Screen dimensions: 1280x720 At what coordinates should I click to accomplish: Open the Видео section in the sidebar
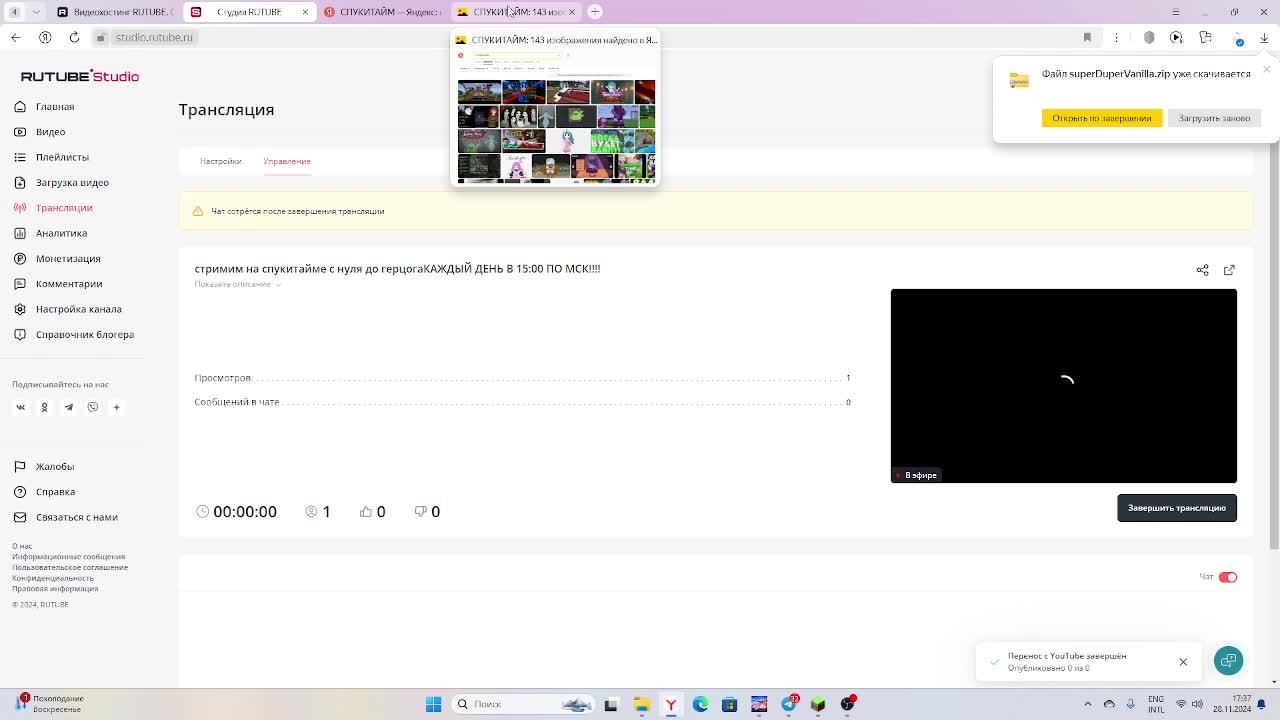click(x=40, y=131)
